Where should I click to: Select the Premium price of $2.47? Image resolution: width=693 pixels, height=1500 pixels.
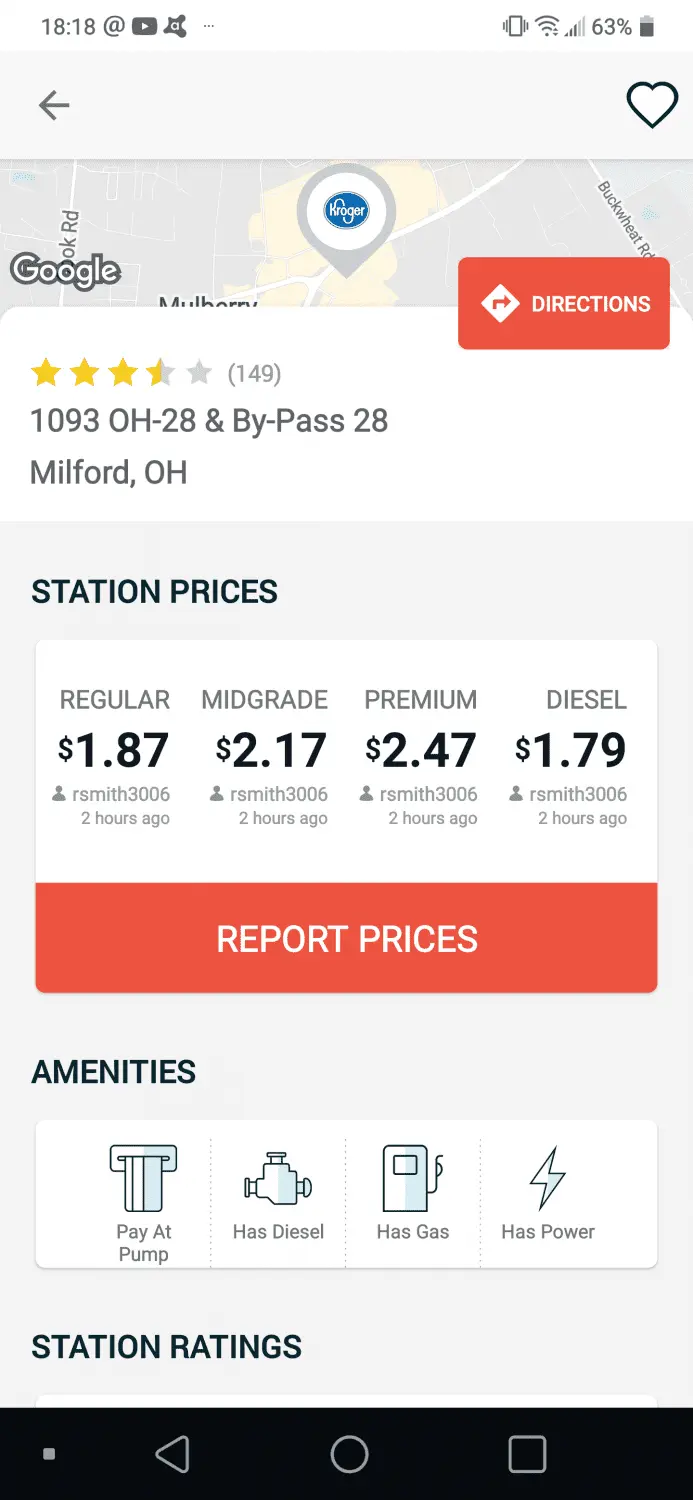click(420, 751)
